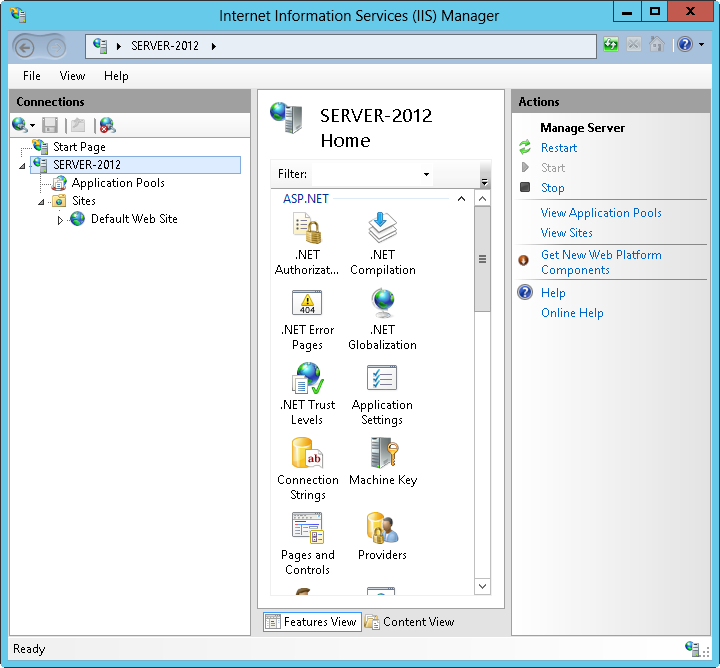Viewport: 720px width, 668px height.
Task: Select Start Page in the Connections tree
Action: pos(79,147)
